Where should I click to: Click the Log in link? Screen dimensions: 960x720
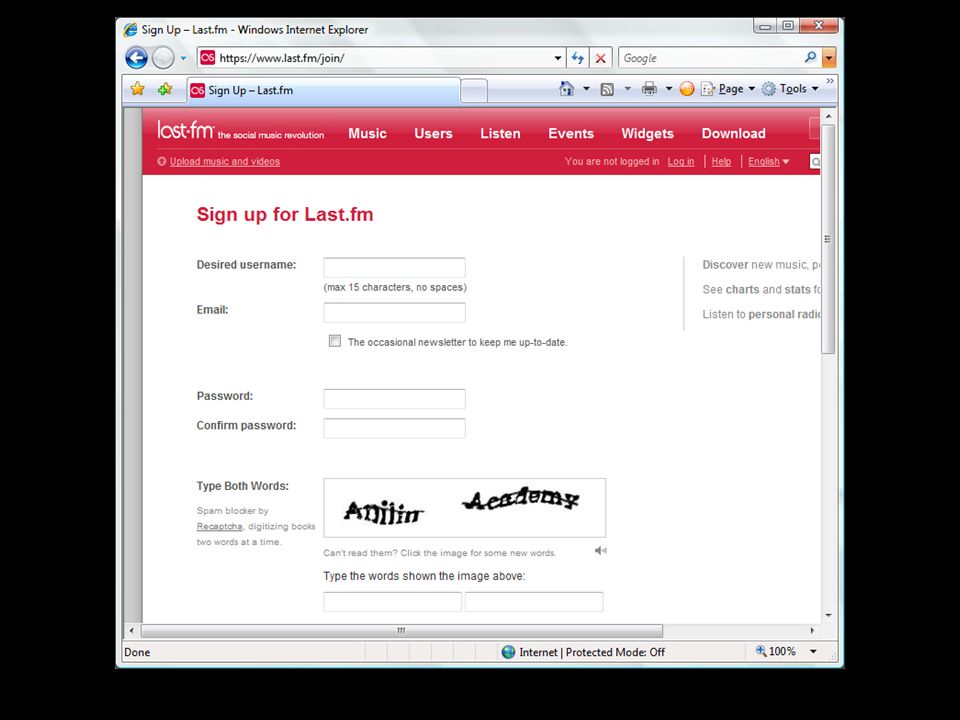coord(681,162)
